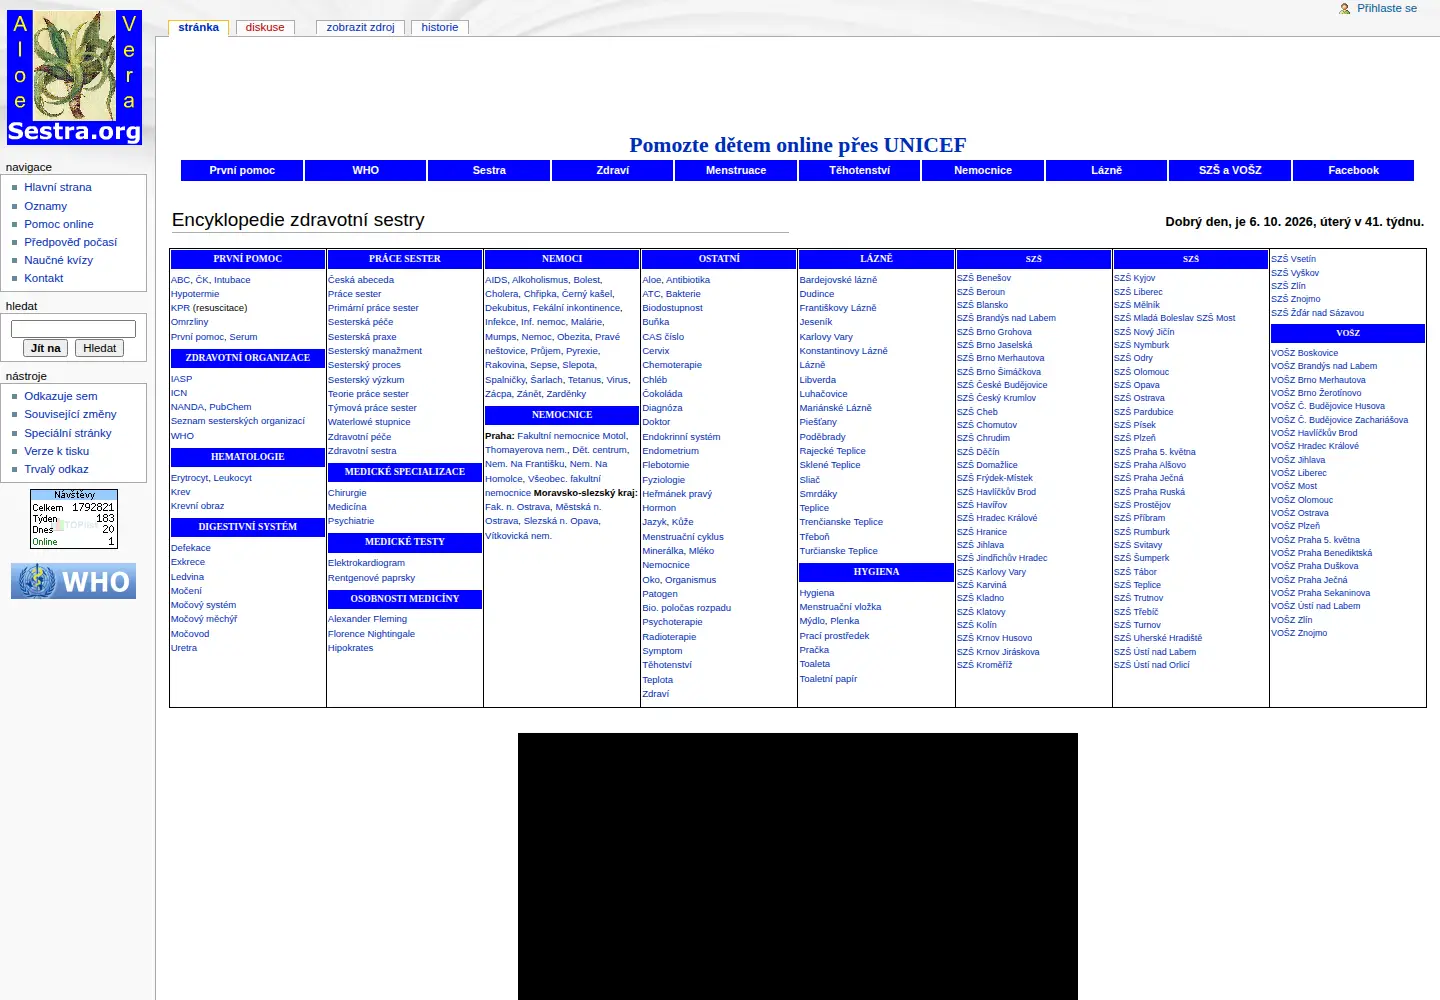Open the VOŠZ Boskovice link

pos(1305,353)
